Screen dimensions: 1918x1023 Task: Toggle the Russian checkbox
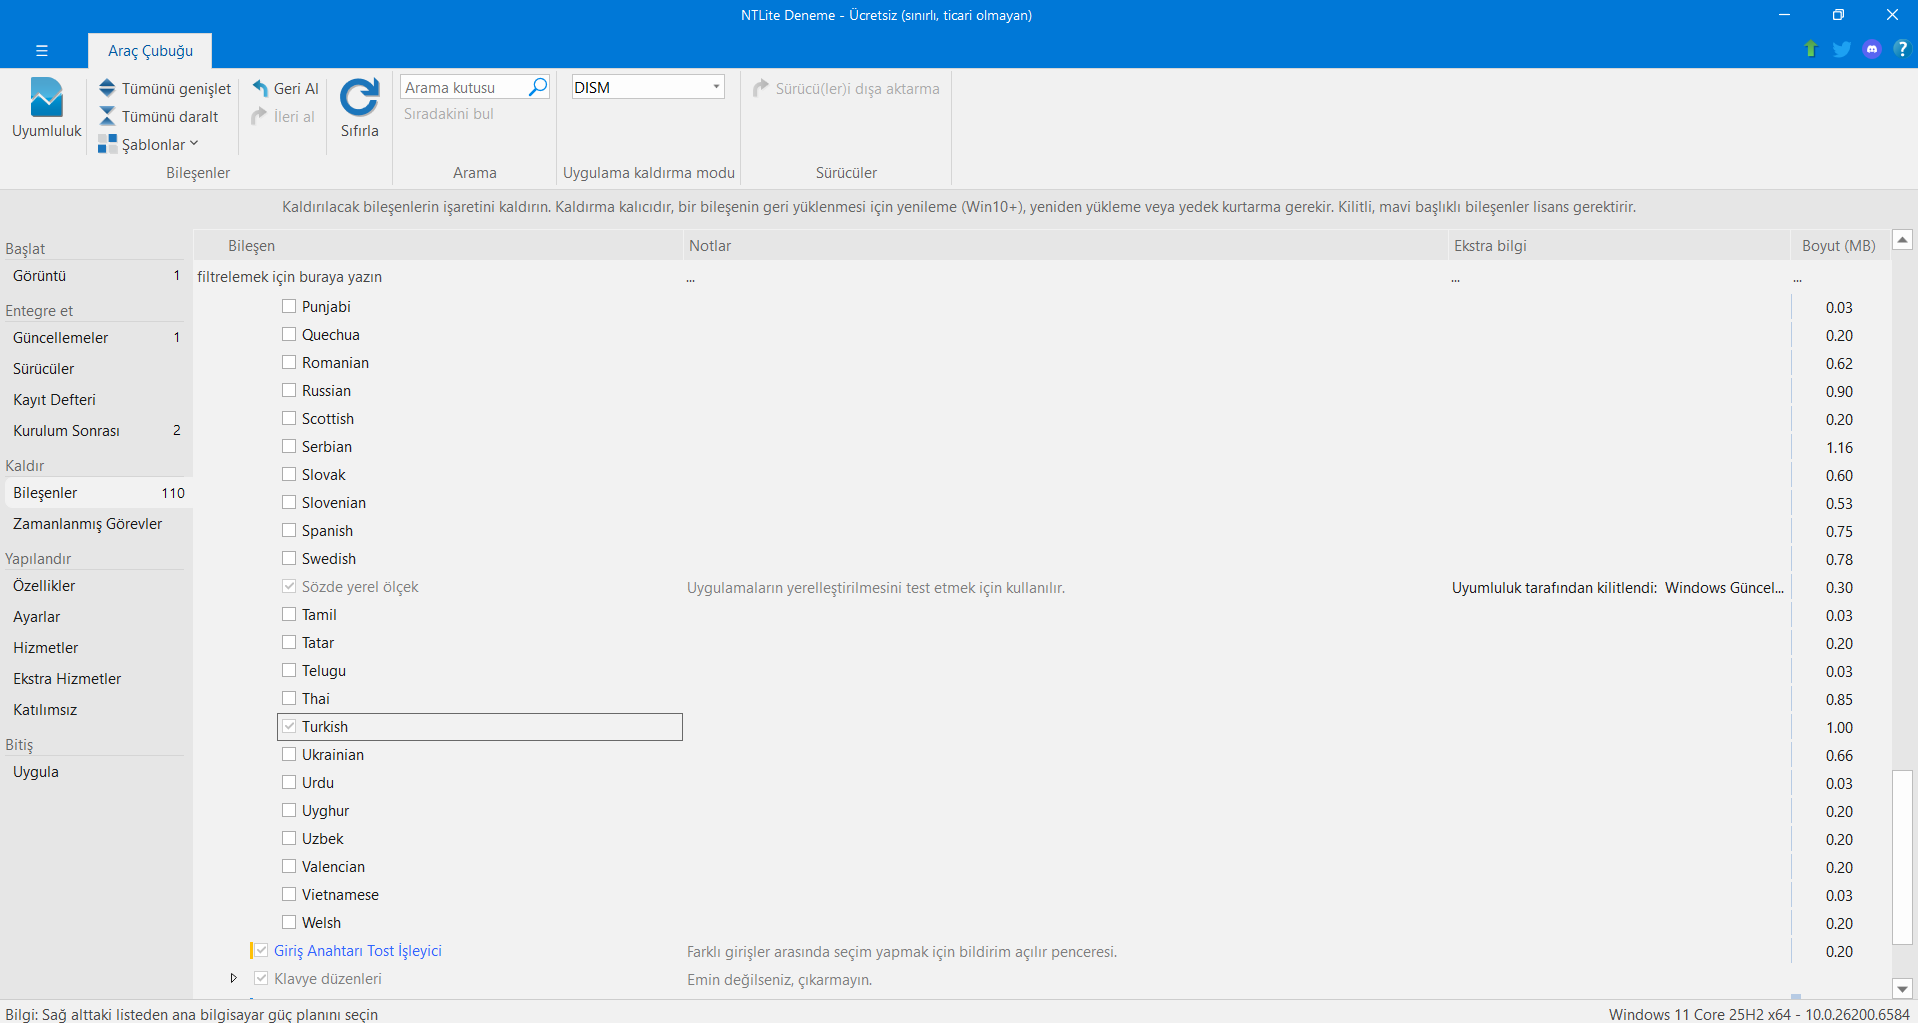pos(289,390)
